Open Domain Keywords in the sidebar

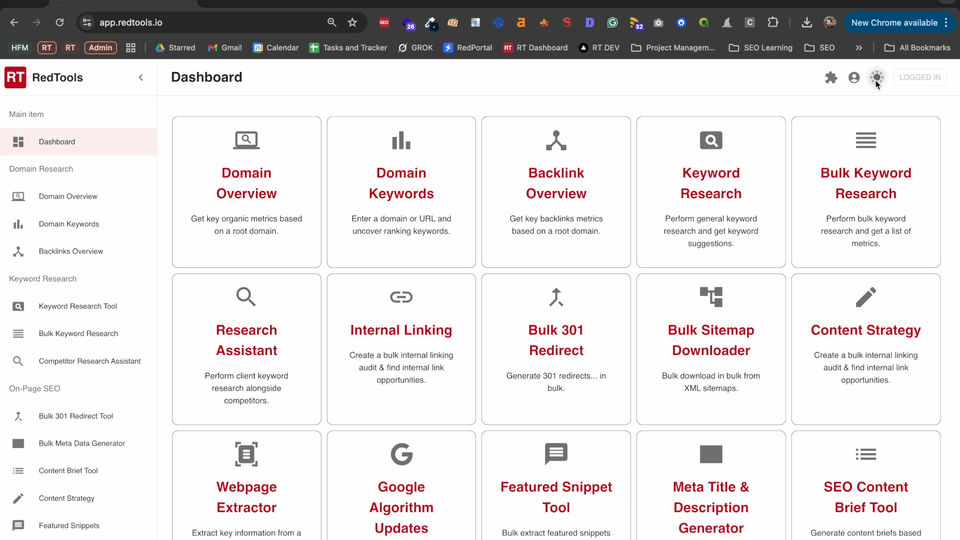78,224
